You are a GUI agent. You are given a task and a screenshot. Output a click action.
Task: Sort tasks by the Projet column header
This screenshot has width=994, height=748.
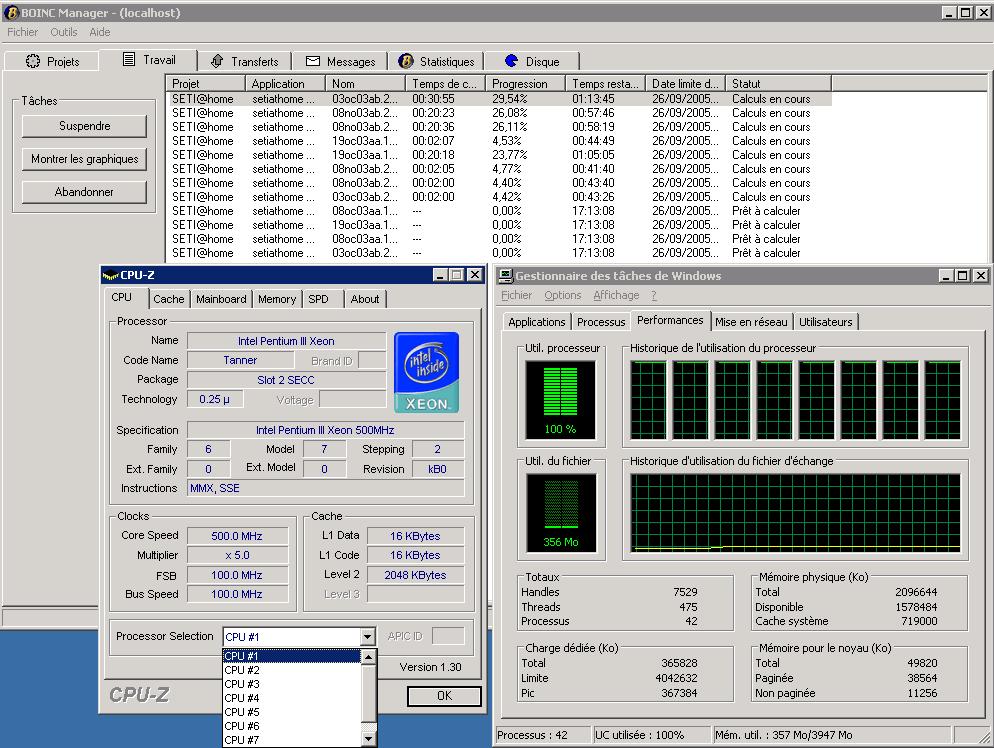[x=205, y=84]
